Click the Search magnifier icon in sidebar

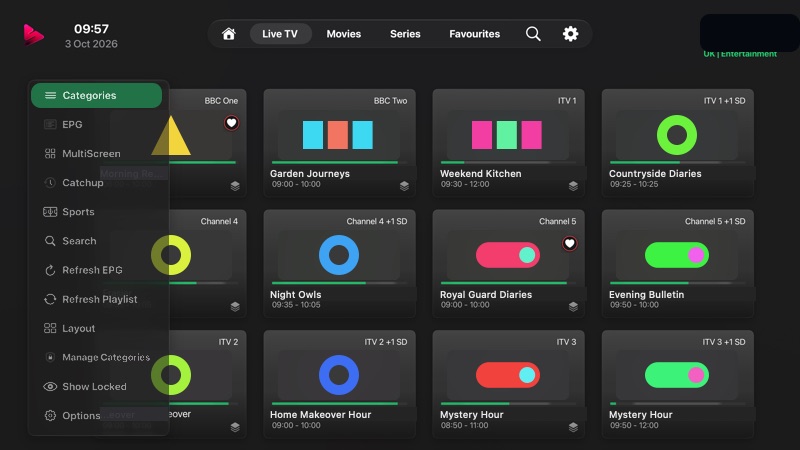50,241
